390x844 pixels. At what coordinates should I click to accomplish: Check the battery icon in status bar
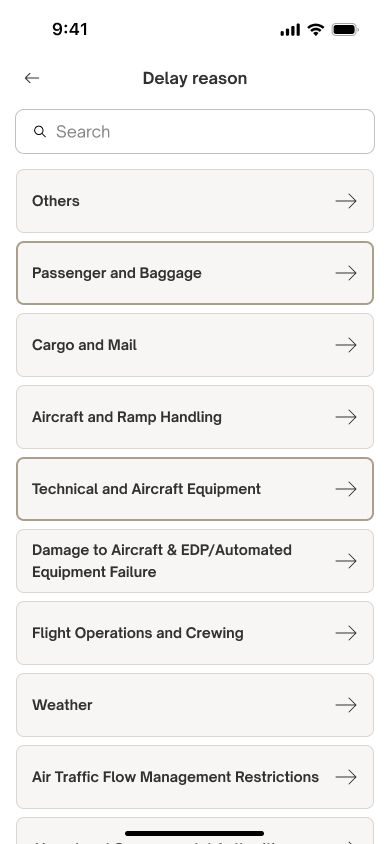345,30
